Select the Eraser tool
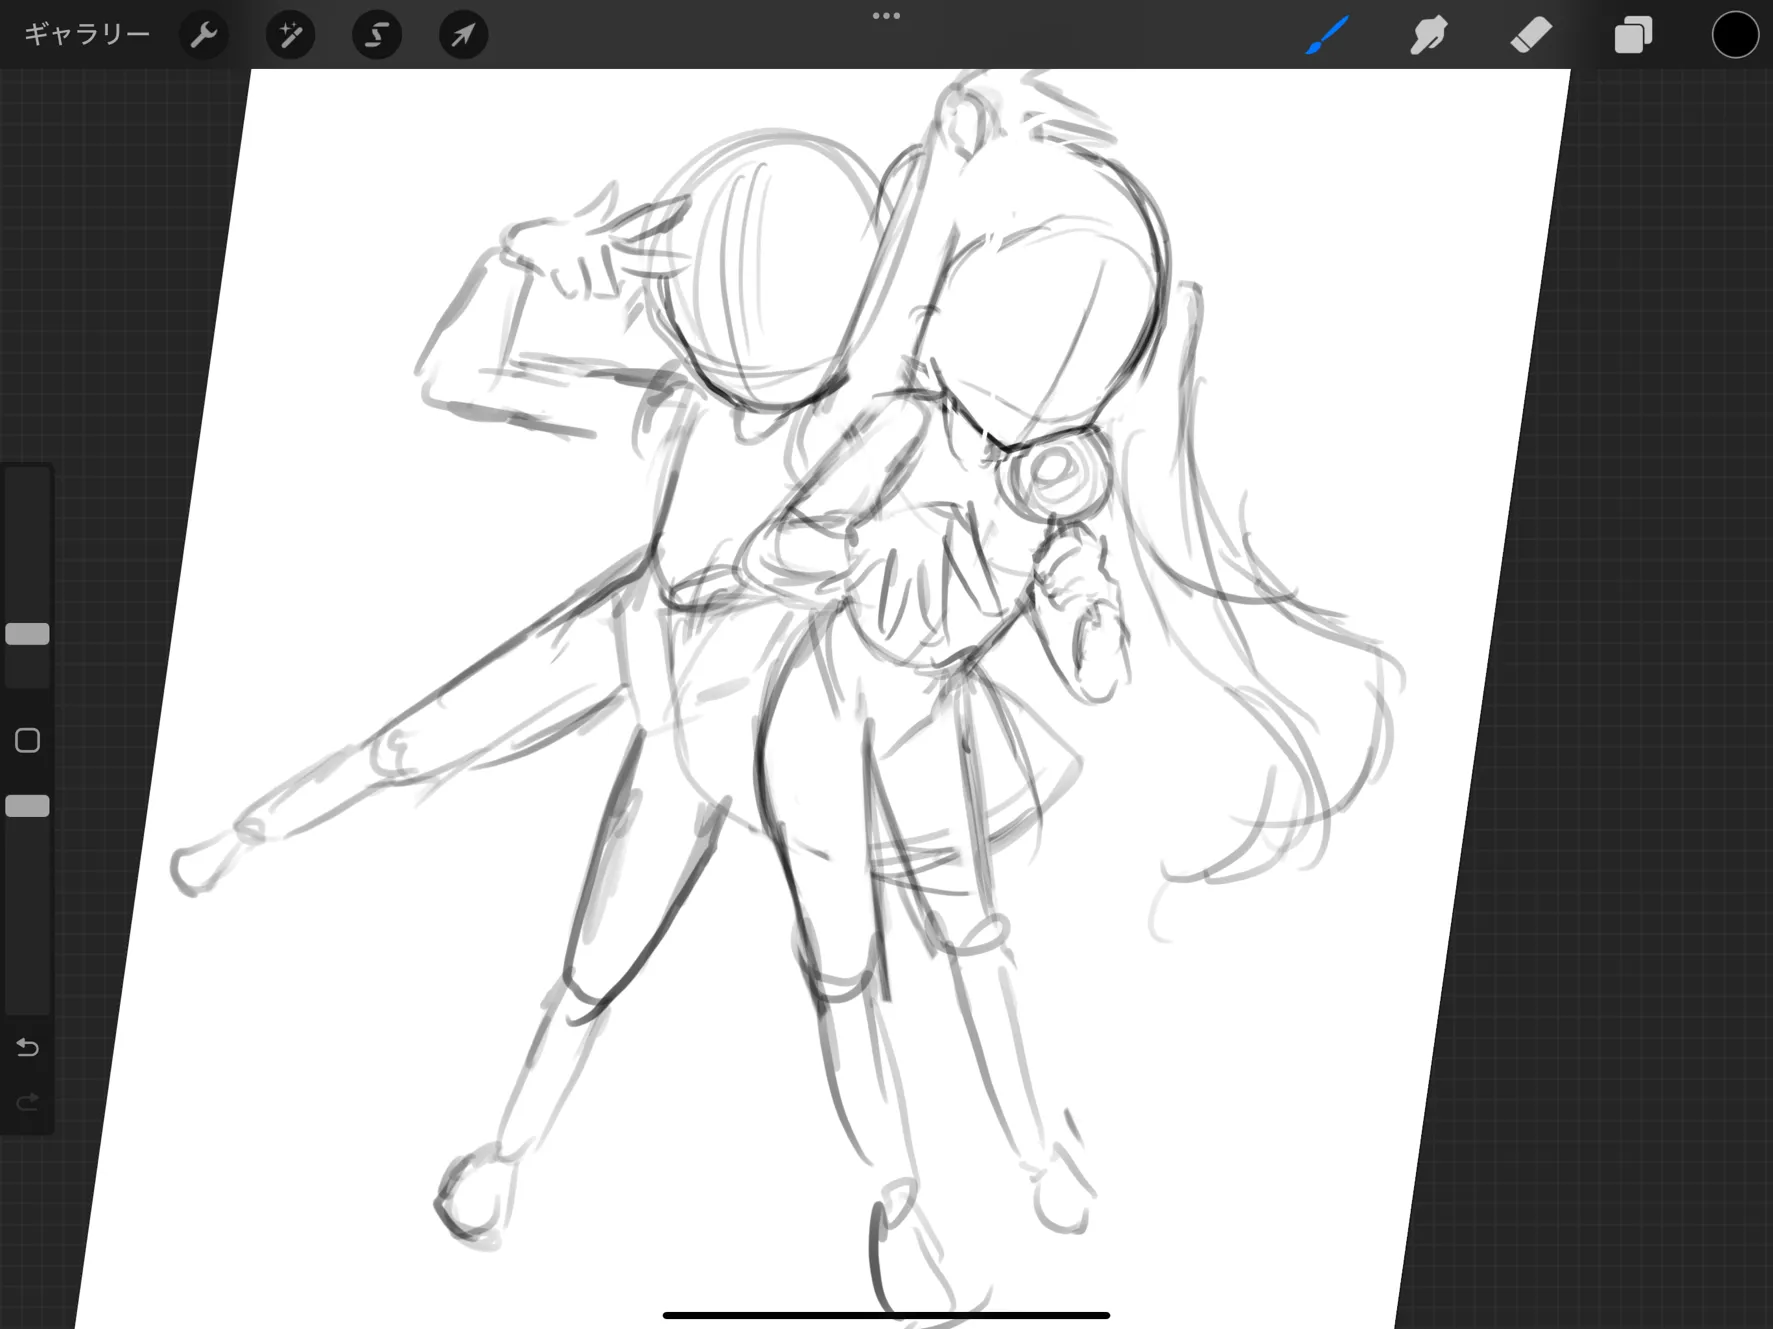 (x=1531, y=35)
